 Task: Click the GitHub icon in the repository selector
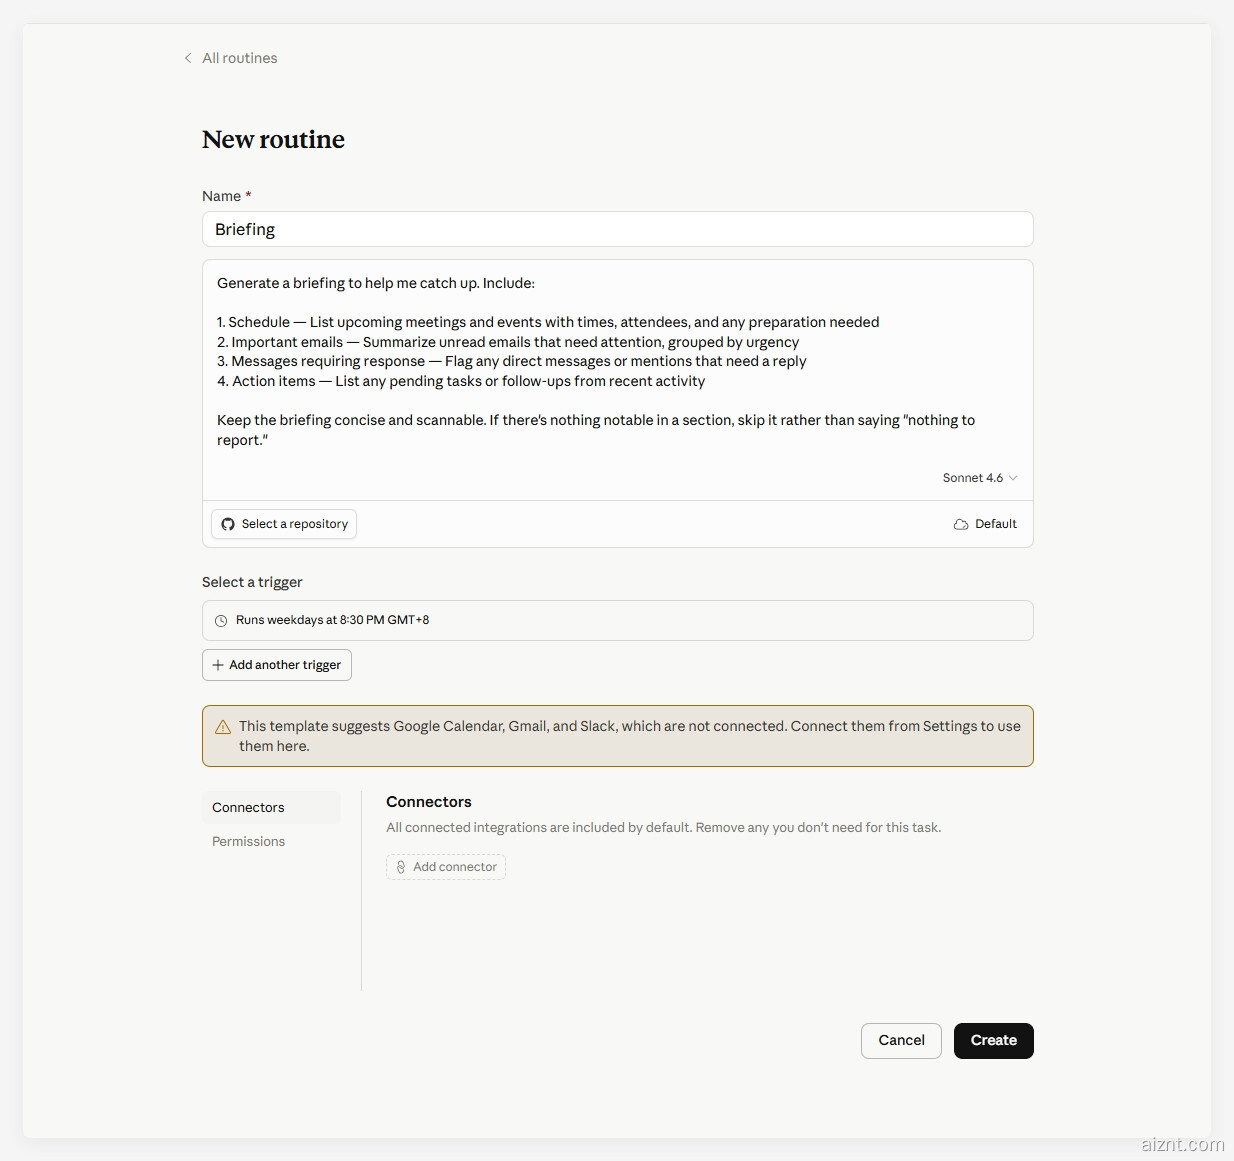click(x=228, y=524)
